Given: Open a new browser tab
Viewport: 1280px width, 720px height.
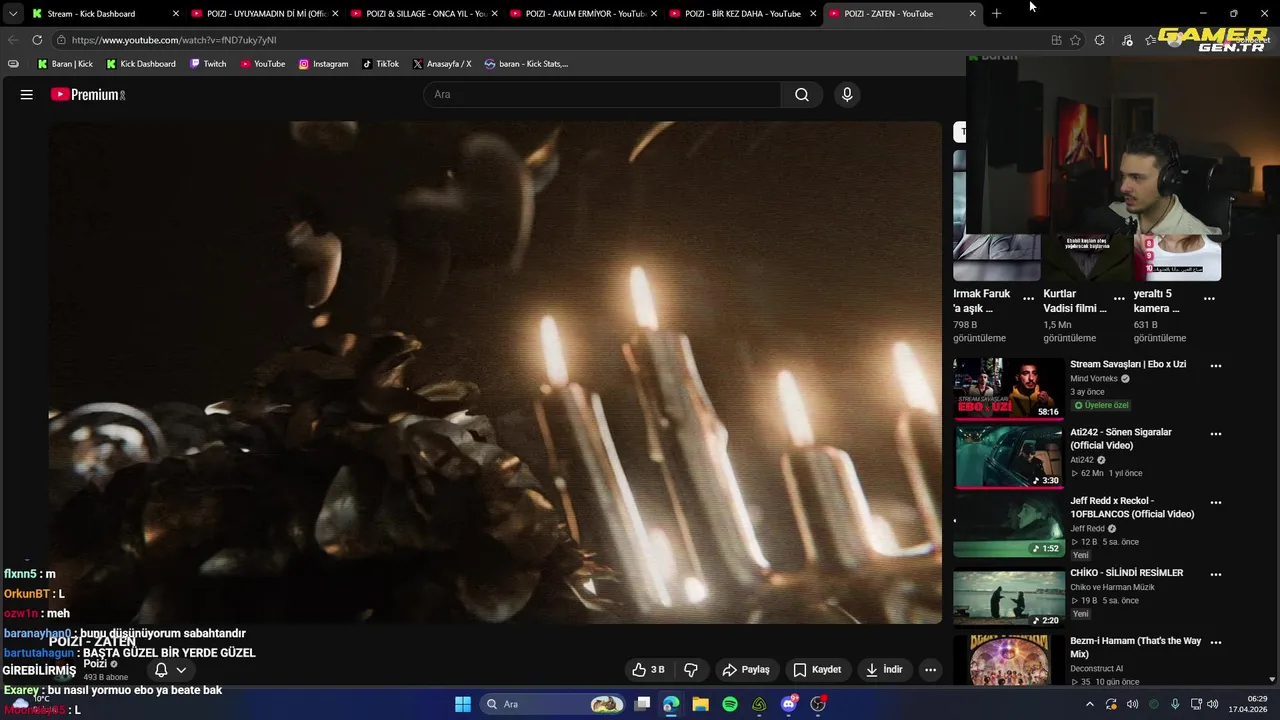Looking at the screenshot, I should click(x=996, y=14).
